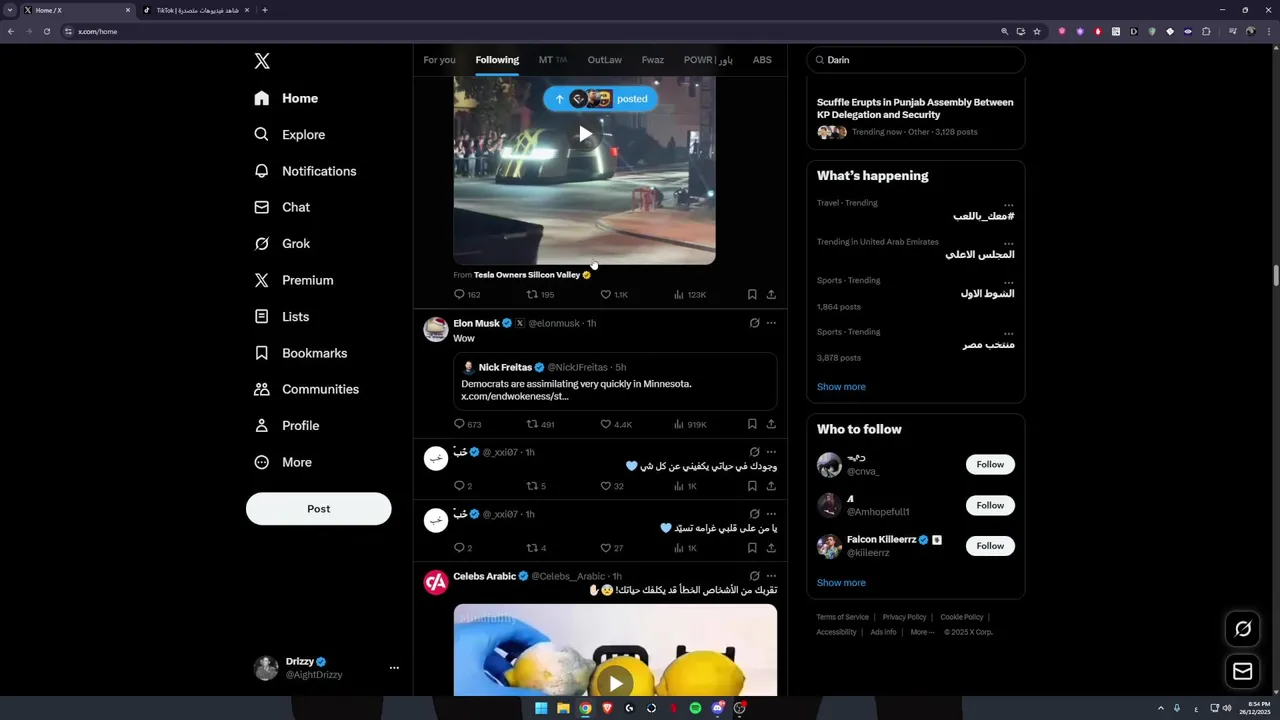Open Chat from the sidebar
This screenshot has height=720, width=1280.
pyautogui.click(x=282, y=207)
